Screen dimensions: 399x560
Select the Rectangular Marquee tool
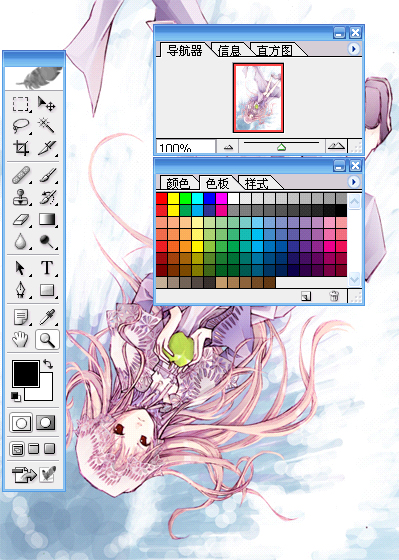20,104
